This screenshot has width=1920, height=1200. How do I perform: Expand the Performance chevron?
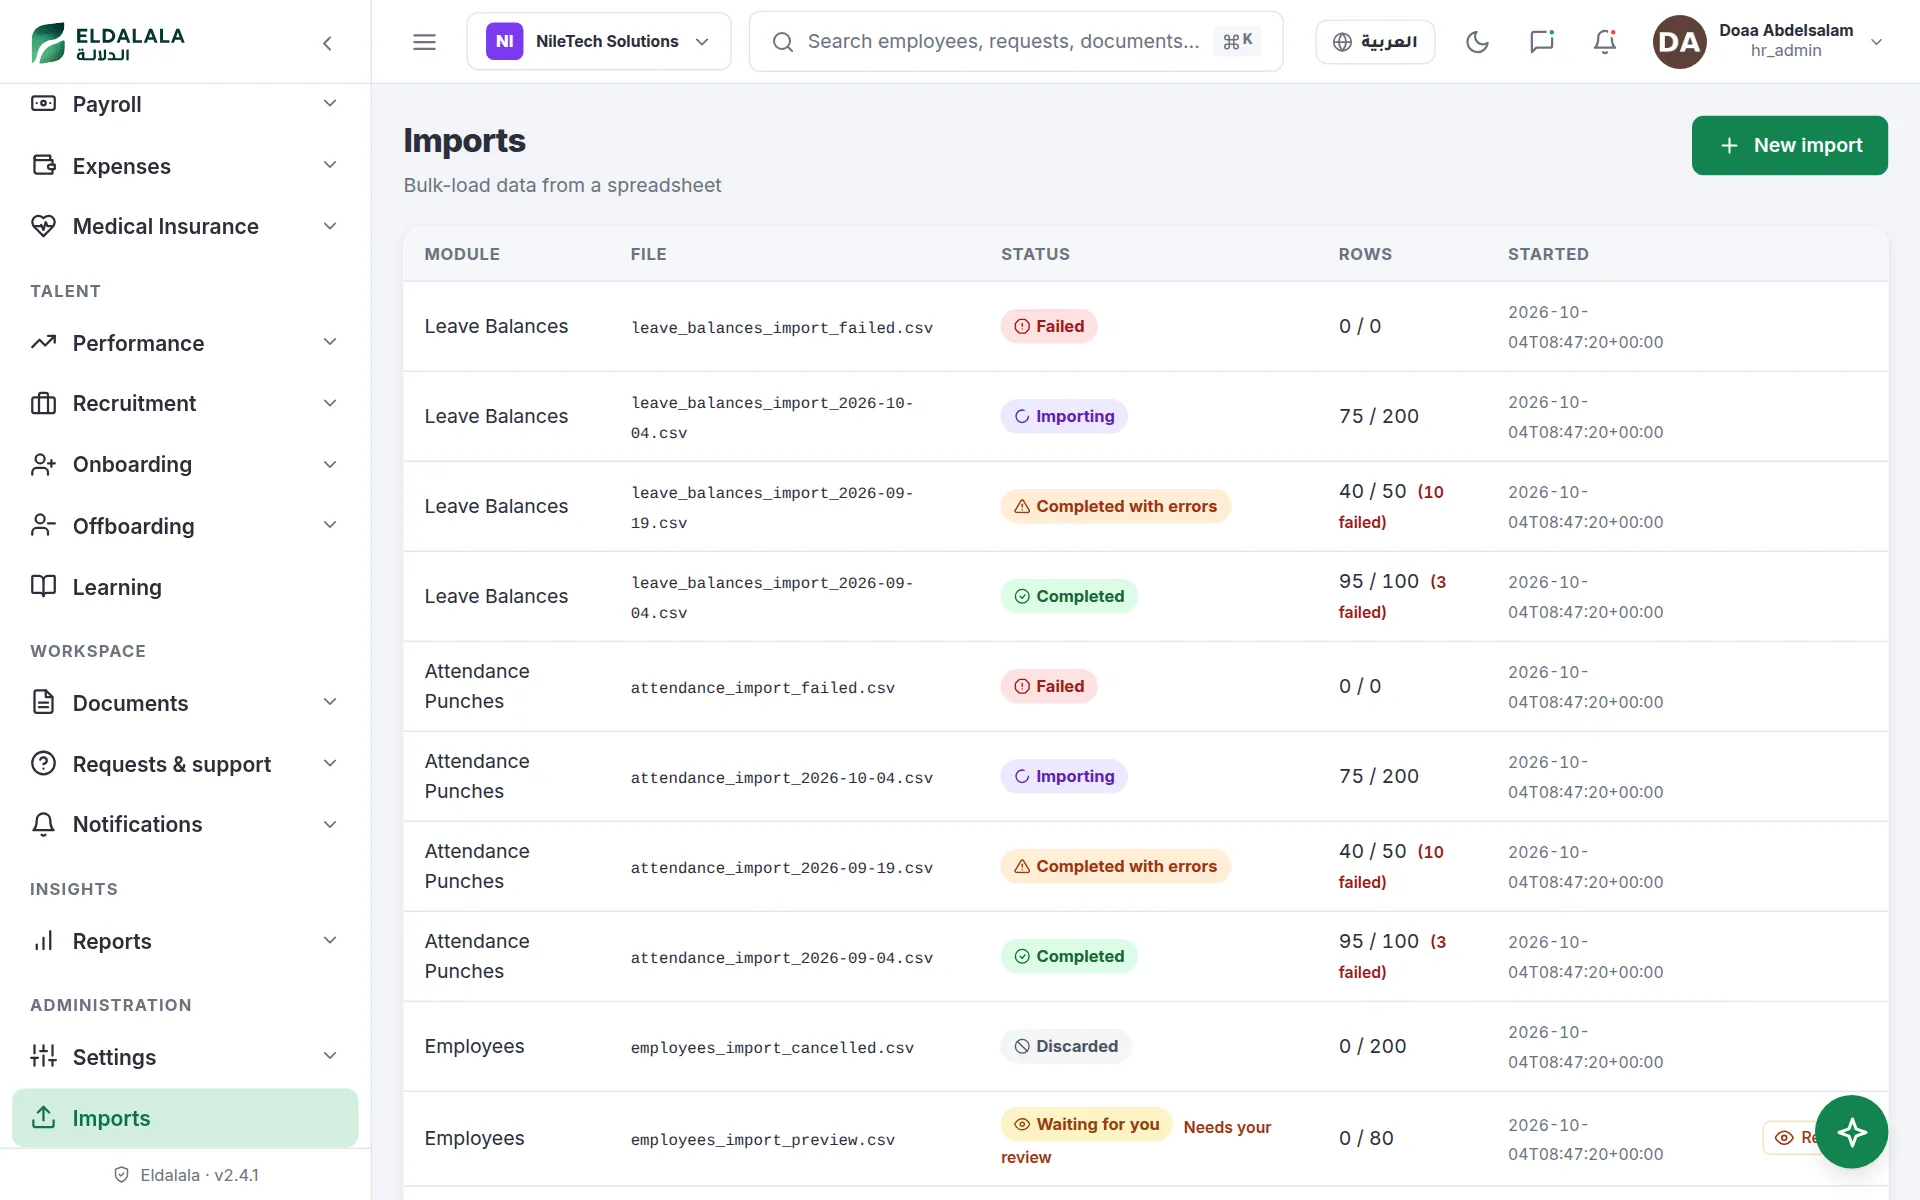[330, 343]
